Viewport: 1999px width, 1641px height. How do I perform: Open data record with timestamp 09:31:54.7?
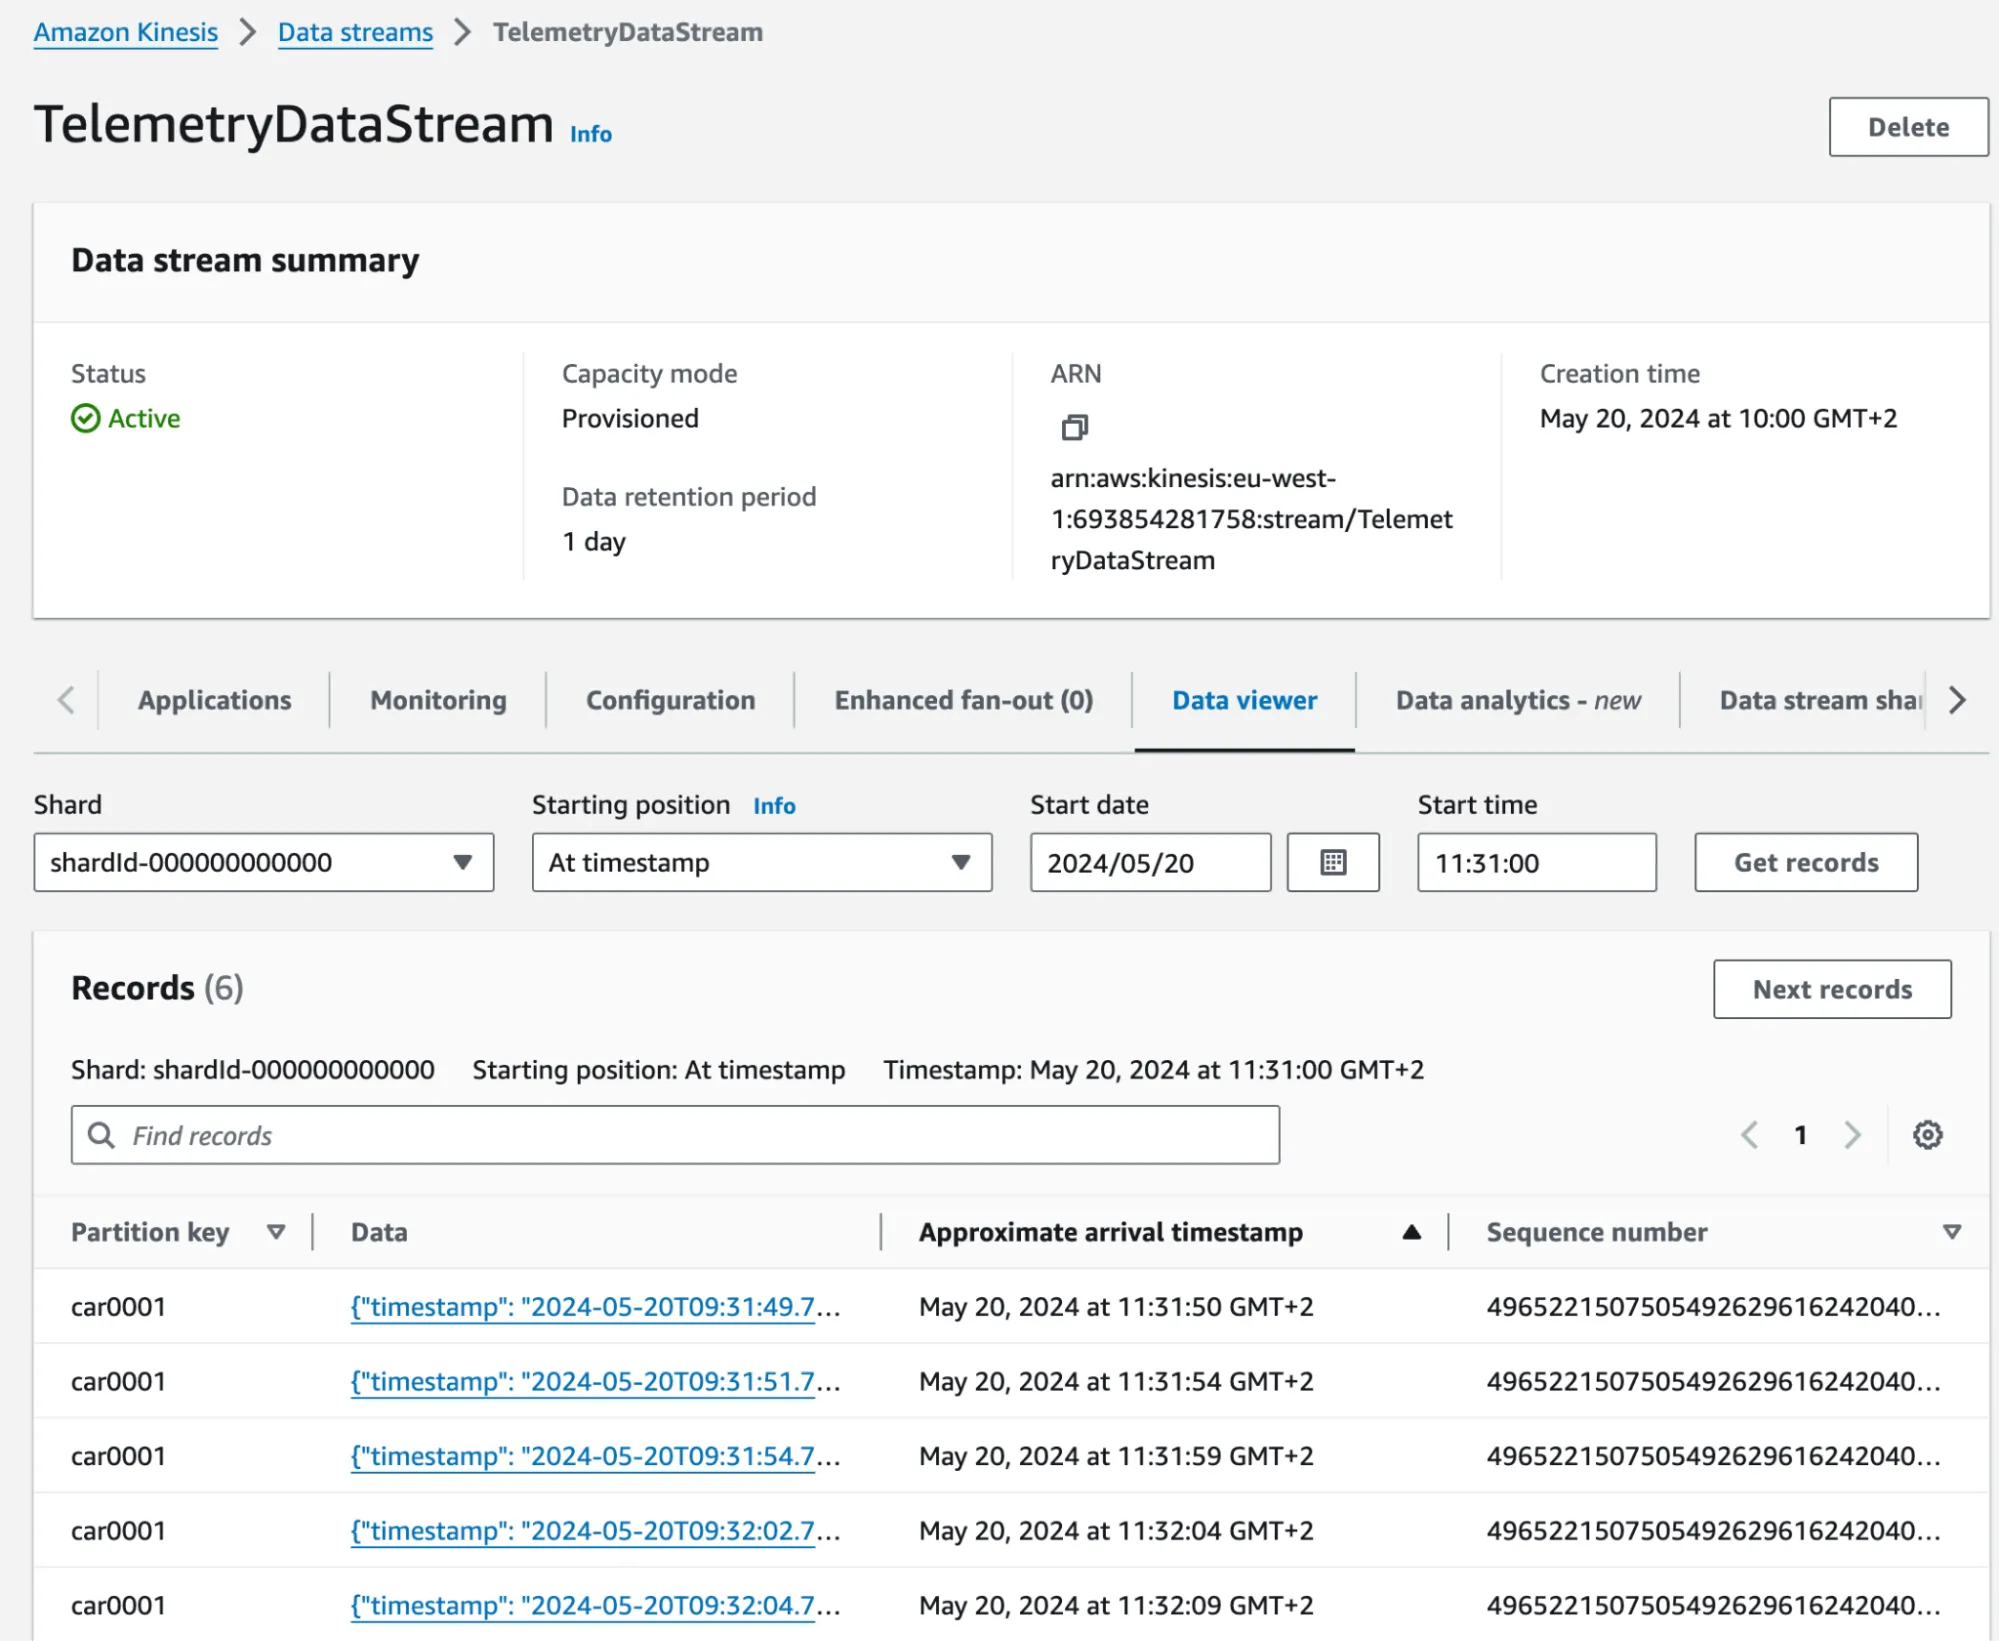[x=595, y=1456]
